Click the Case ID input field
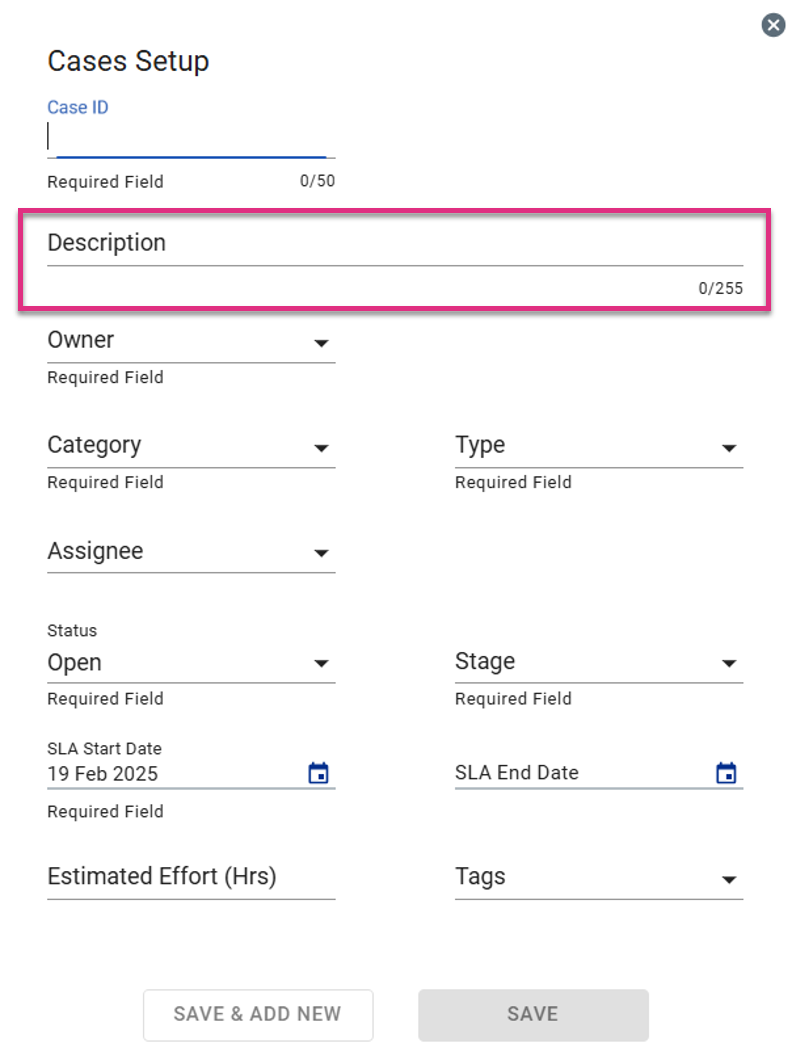This screenshot has width=798, height=1056. 191,137
